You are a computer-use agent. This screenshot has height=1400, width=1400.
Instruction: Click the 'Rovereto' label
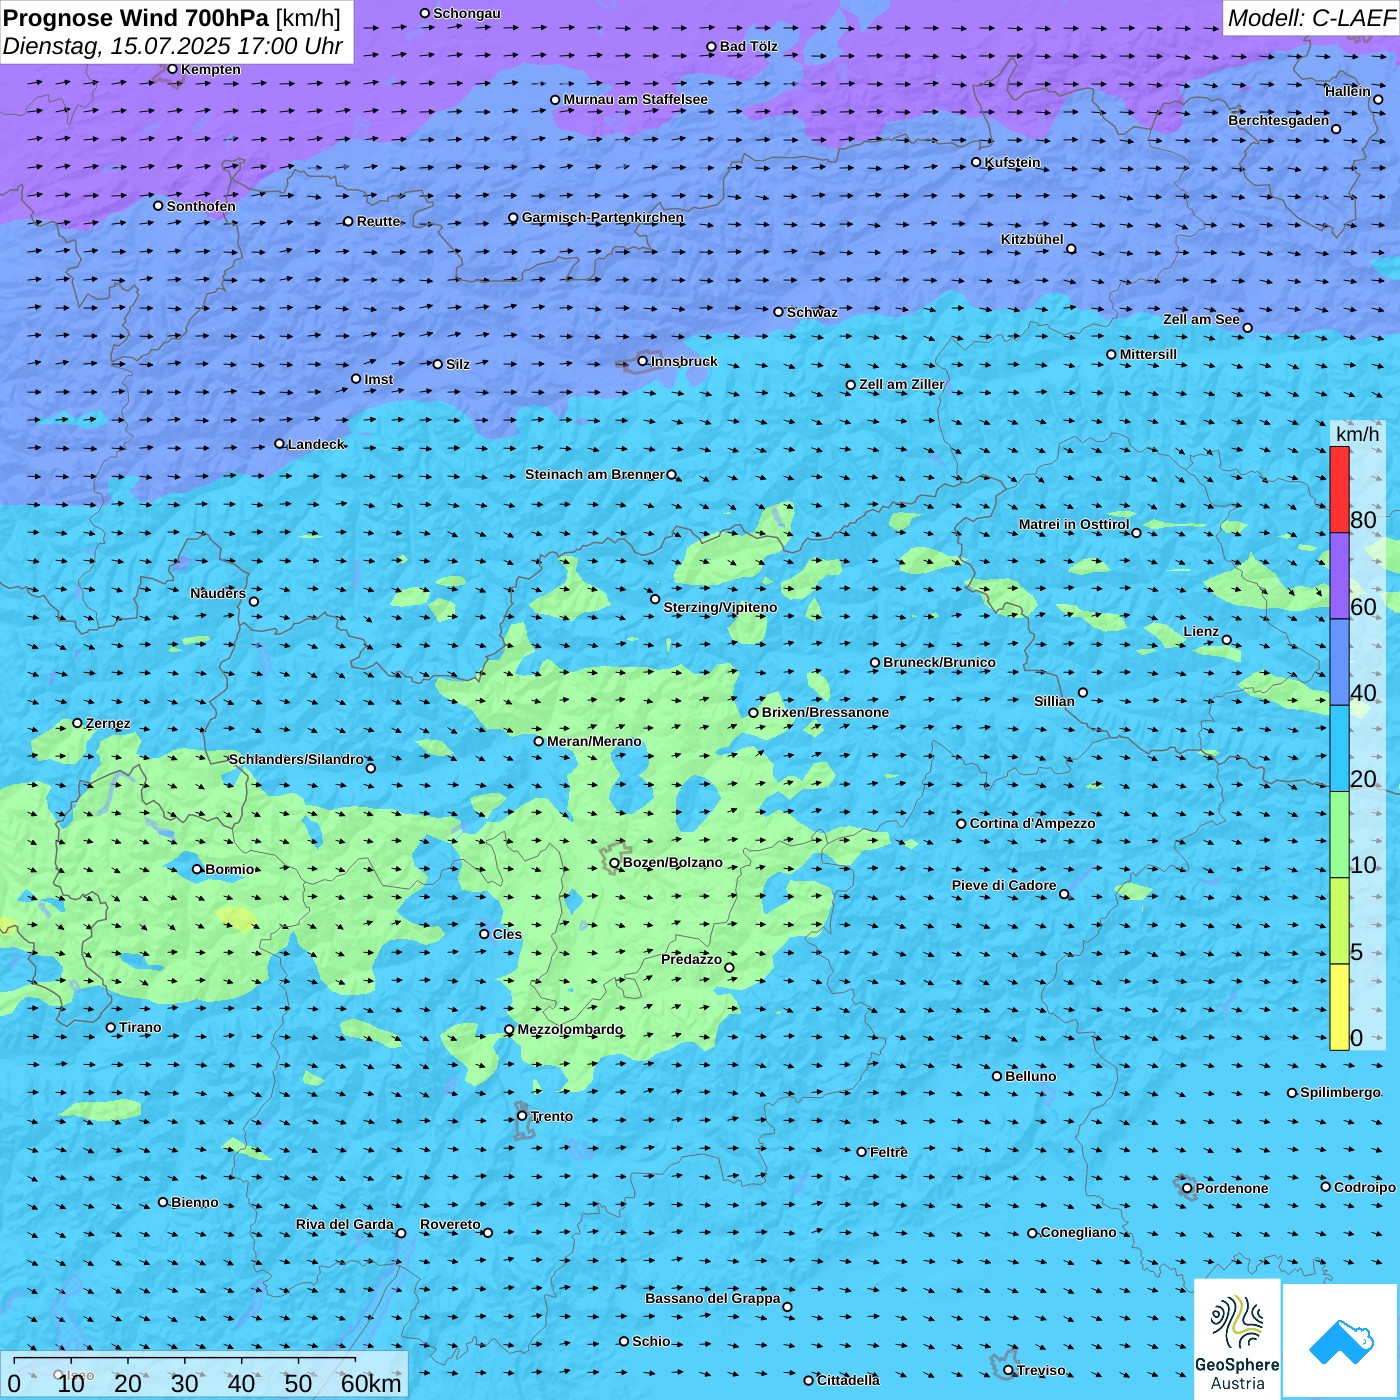pos(450,1224)
